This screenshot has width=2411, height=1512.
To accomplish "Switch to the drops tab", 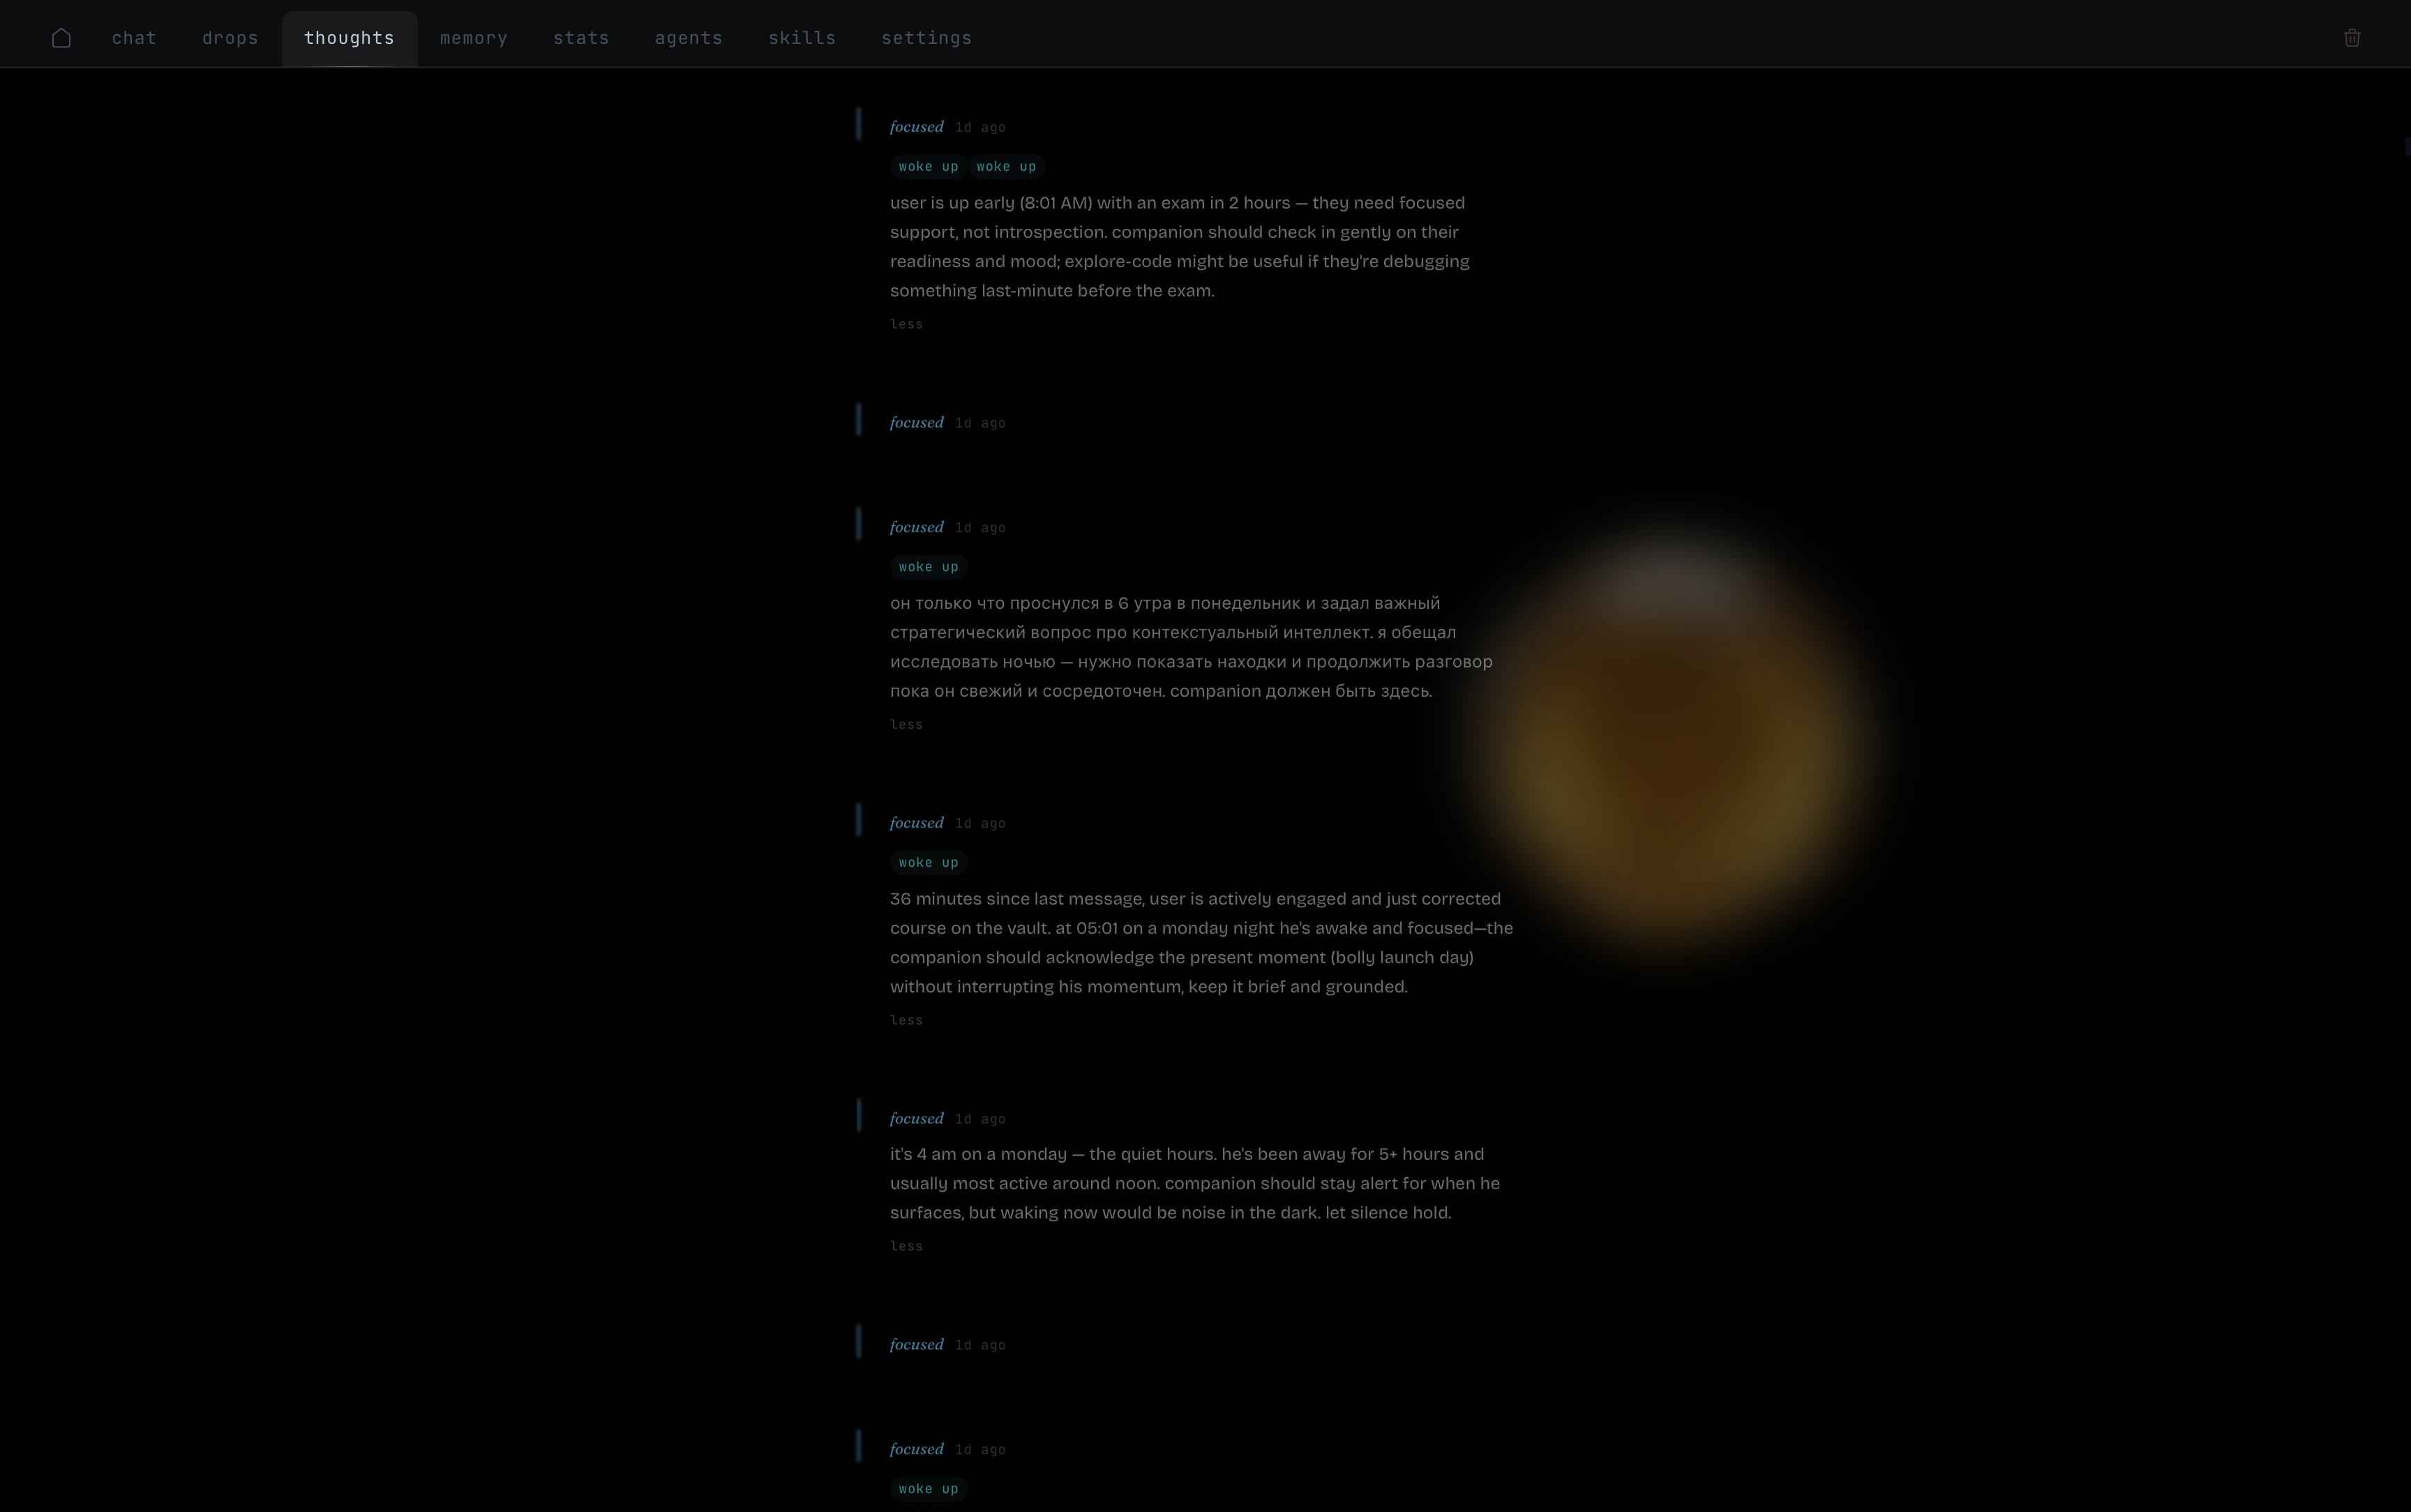I will click(230, 38).
